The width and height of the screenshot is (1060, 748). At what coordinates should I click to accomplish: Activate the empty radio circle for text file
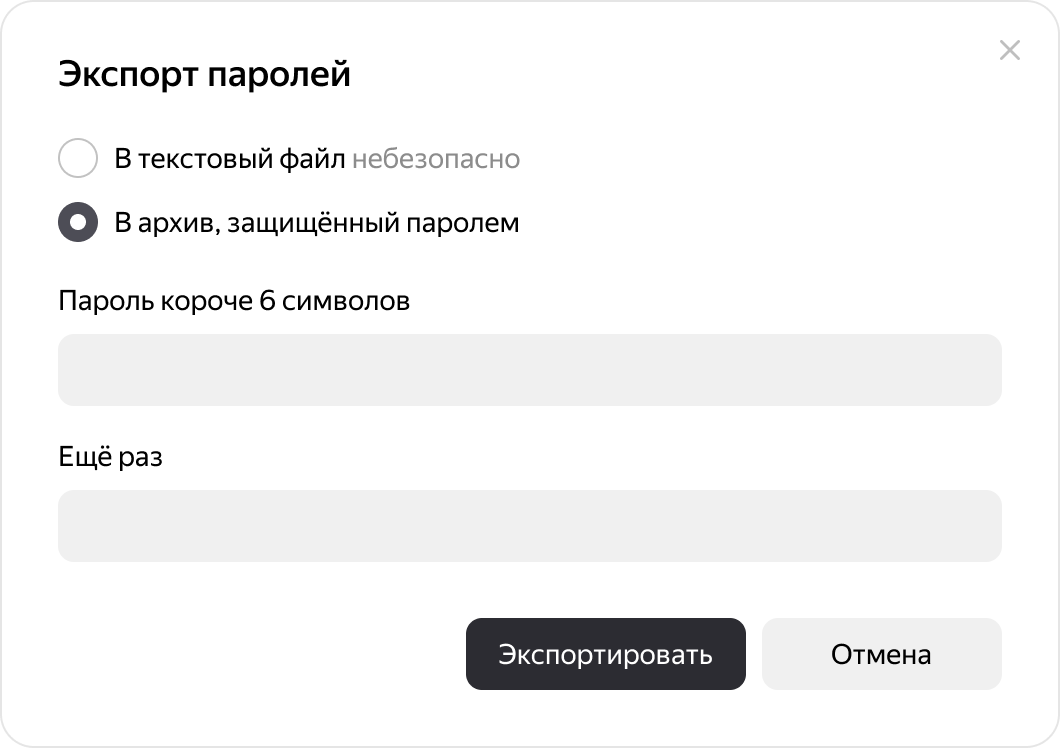(x=78, y=159)
